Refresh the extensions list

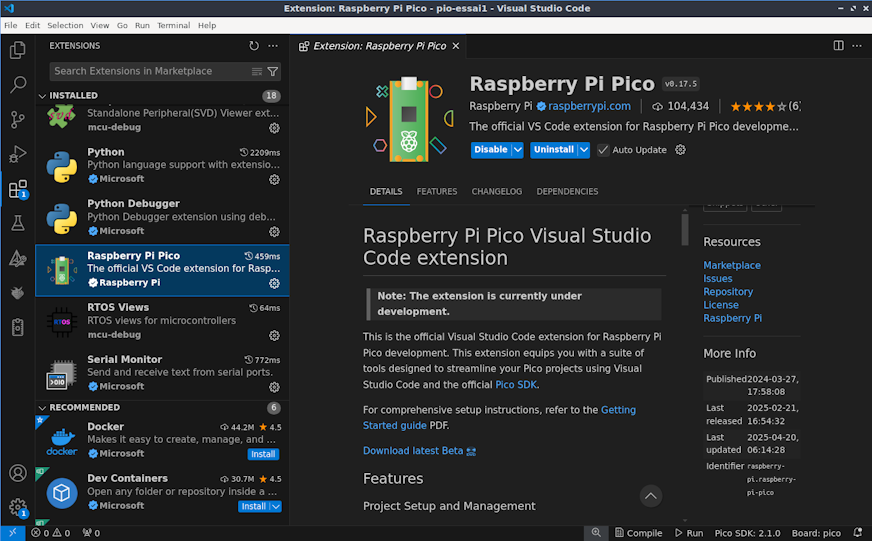click(x=254, y=46)
